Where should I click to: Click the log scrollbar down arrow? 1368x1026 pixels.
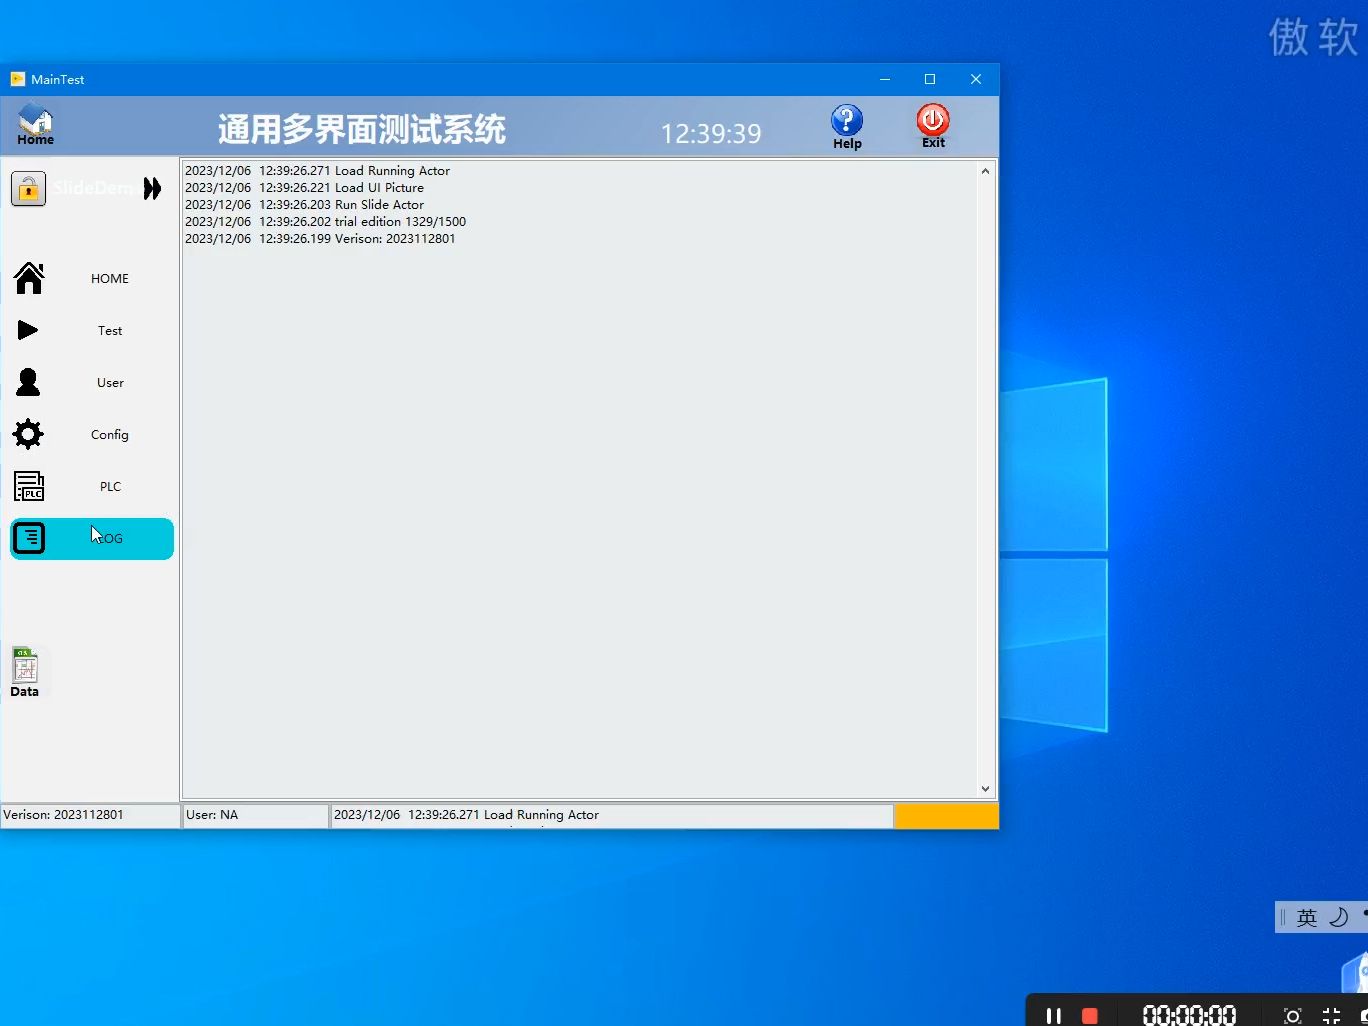(x=985, y=789)
